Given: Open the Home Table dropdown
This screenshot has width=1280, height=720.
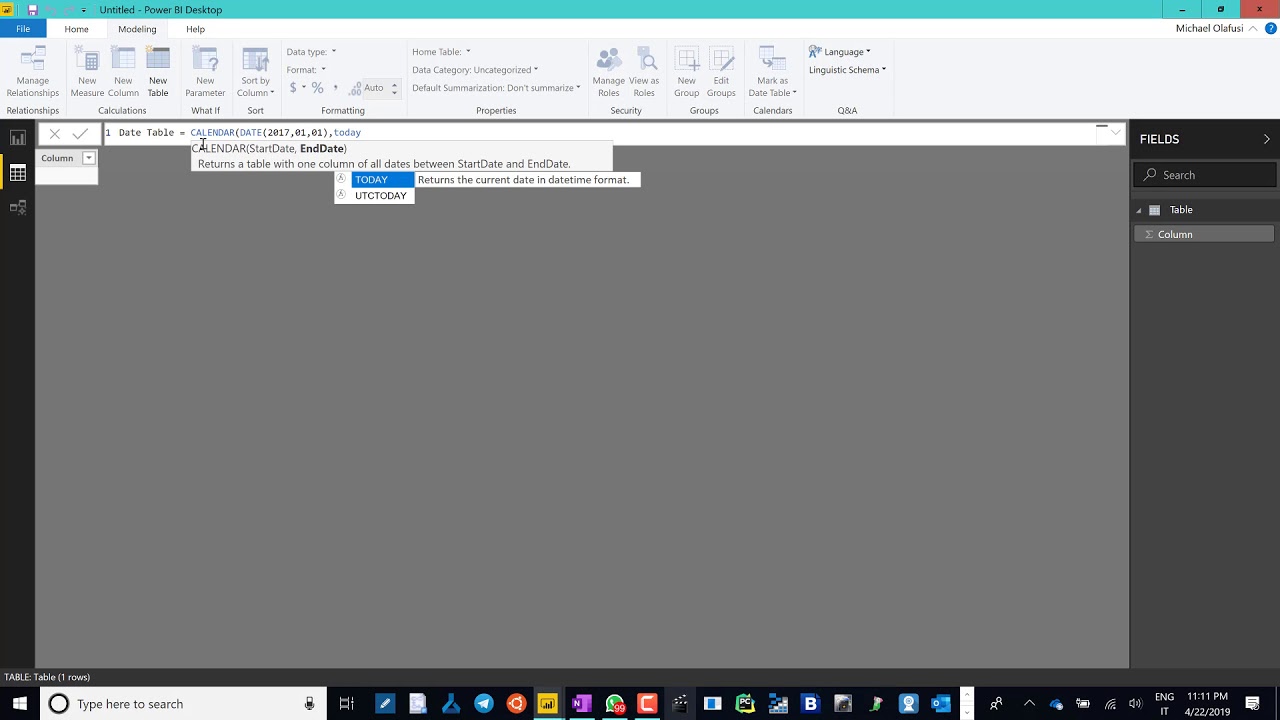Looking at the screenshot, I should [x=441, y=52].
